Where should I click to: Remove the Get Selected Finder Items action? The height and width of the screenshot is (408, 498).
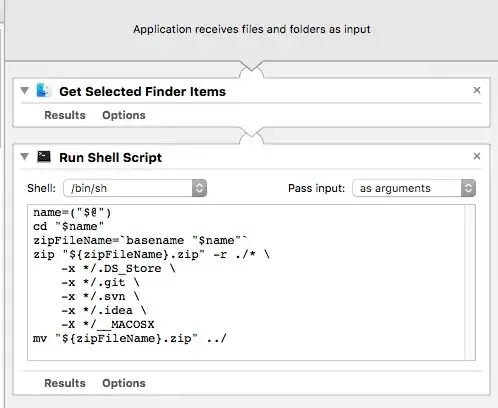477,90
